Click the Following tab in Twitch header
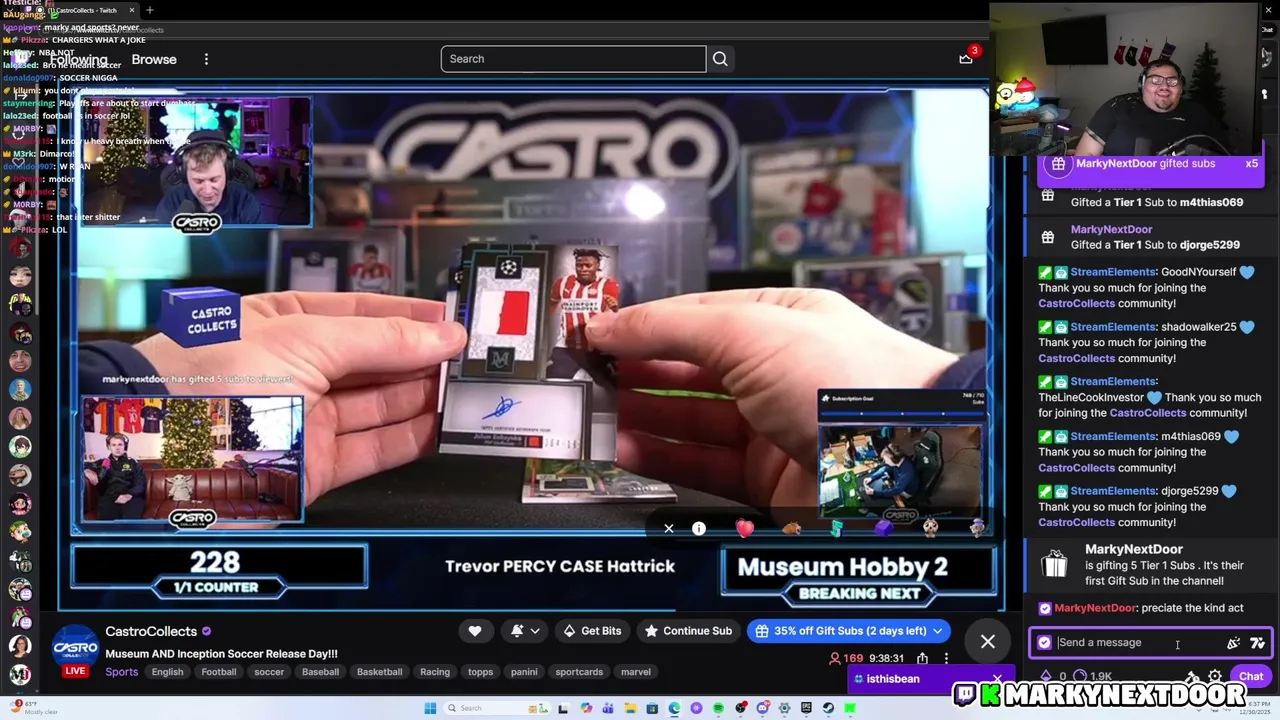Viewport: 1280px width, 720px height. [x=78, y=59]
